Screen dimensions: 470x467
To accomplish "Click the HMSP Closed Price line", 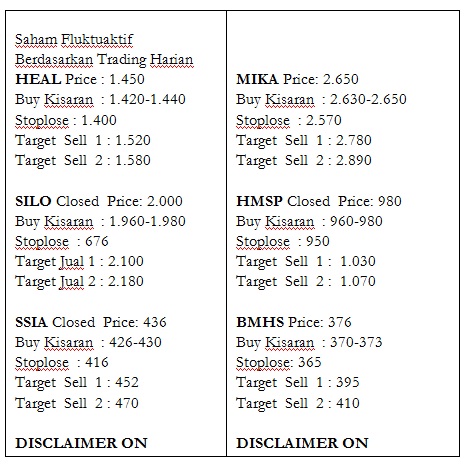I will (319, 201).
